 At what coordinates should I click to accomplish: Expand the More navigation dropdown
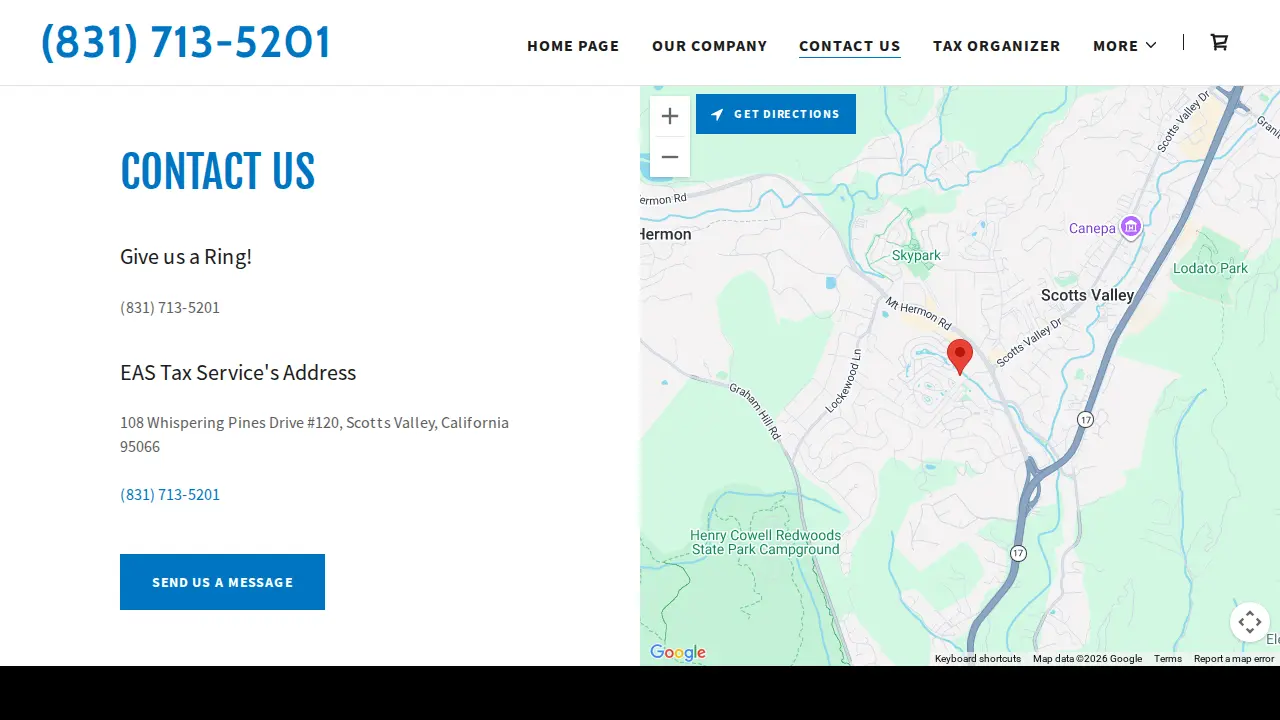(1125, 46)
